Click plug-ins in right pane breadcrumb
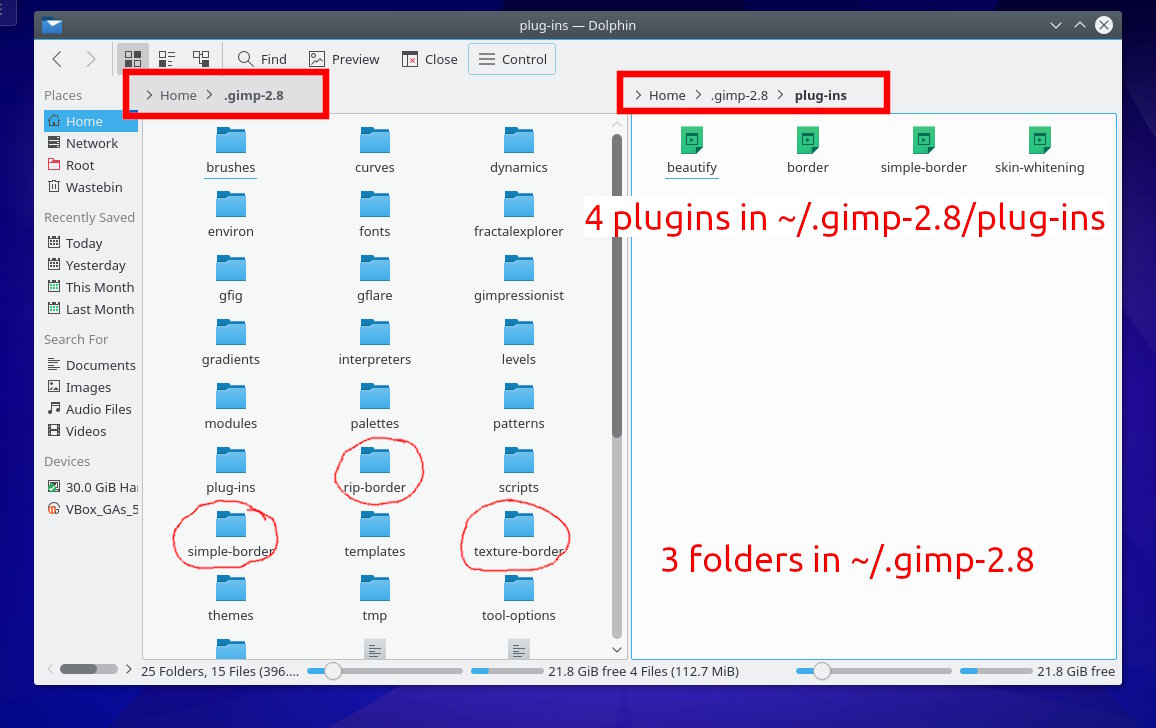Screen dimensions: 1156x728 821,95
